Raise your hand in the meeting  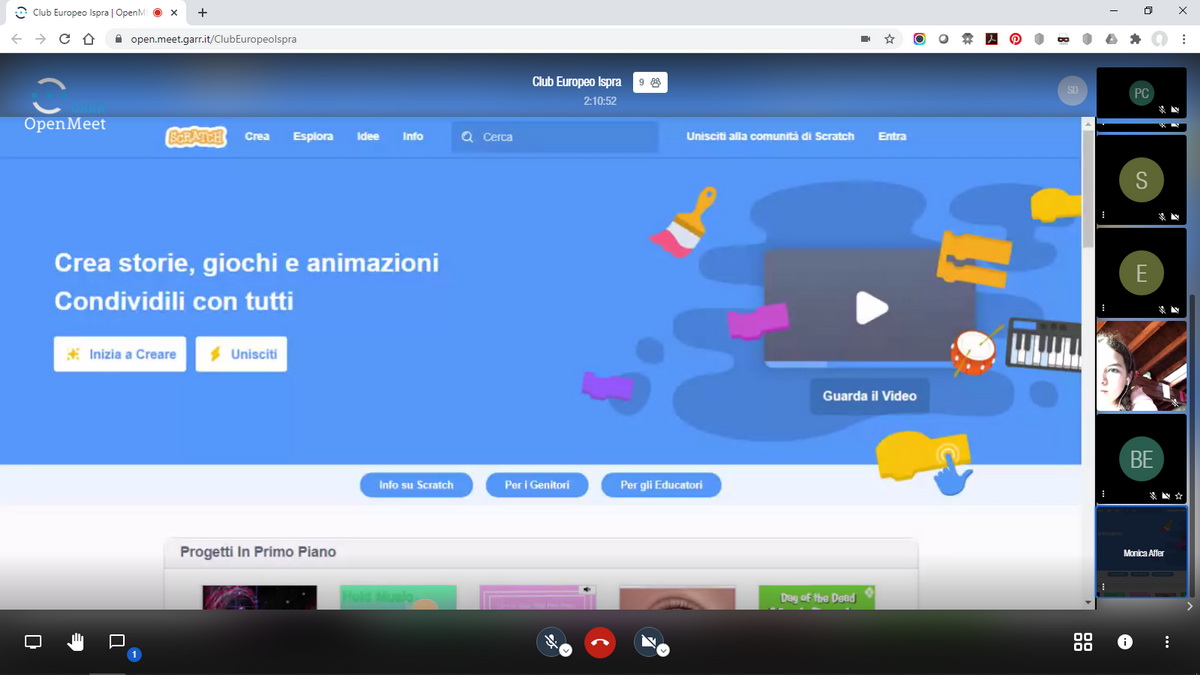click(x=75, y=642)
